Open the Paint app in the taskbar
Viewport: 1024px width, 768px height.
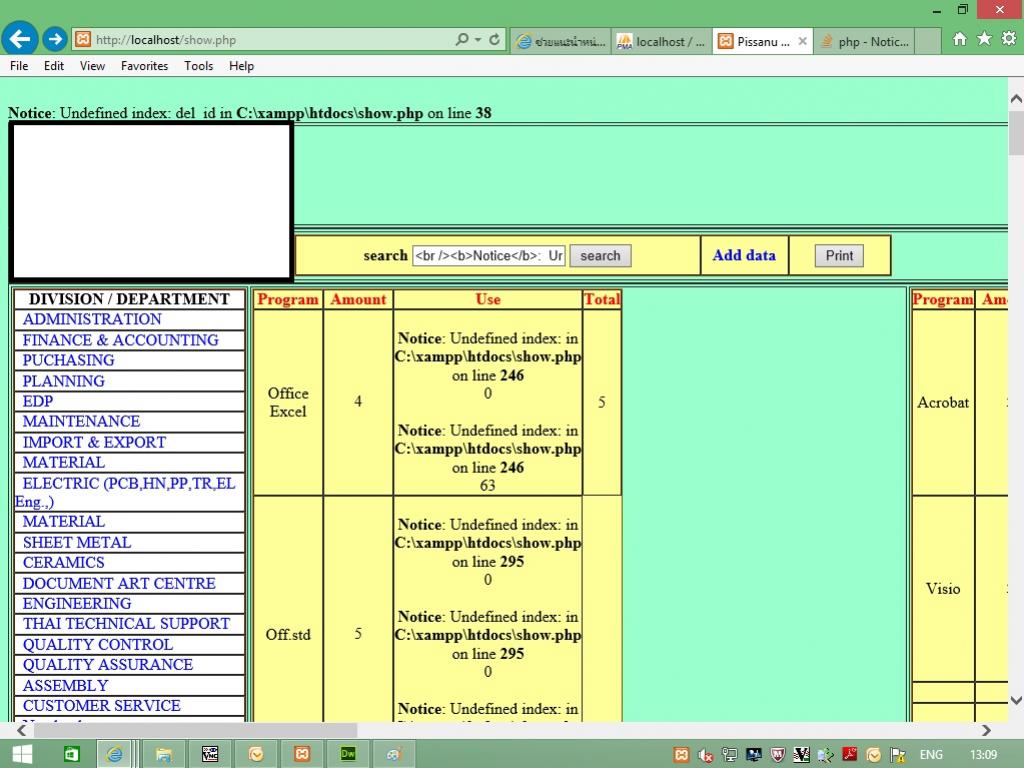tap(394, 754)
